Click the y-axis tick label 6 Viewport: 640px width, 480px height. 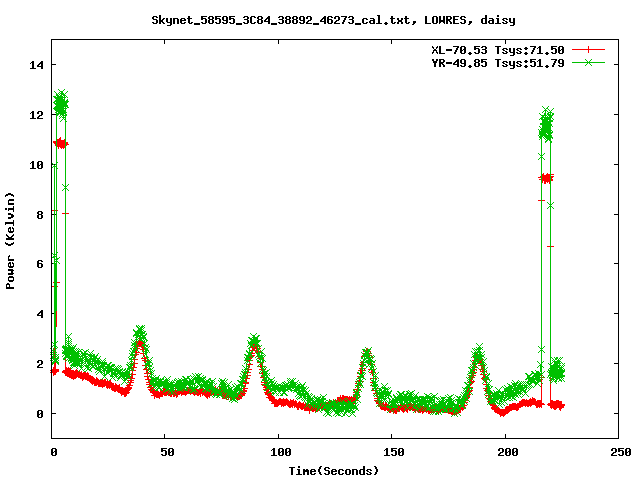[x=40, y=264]
